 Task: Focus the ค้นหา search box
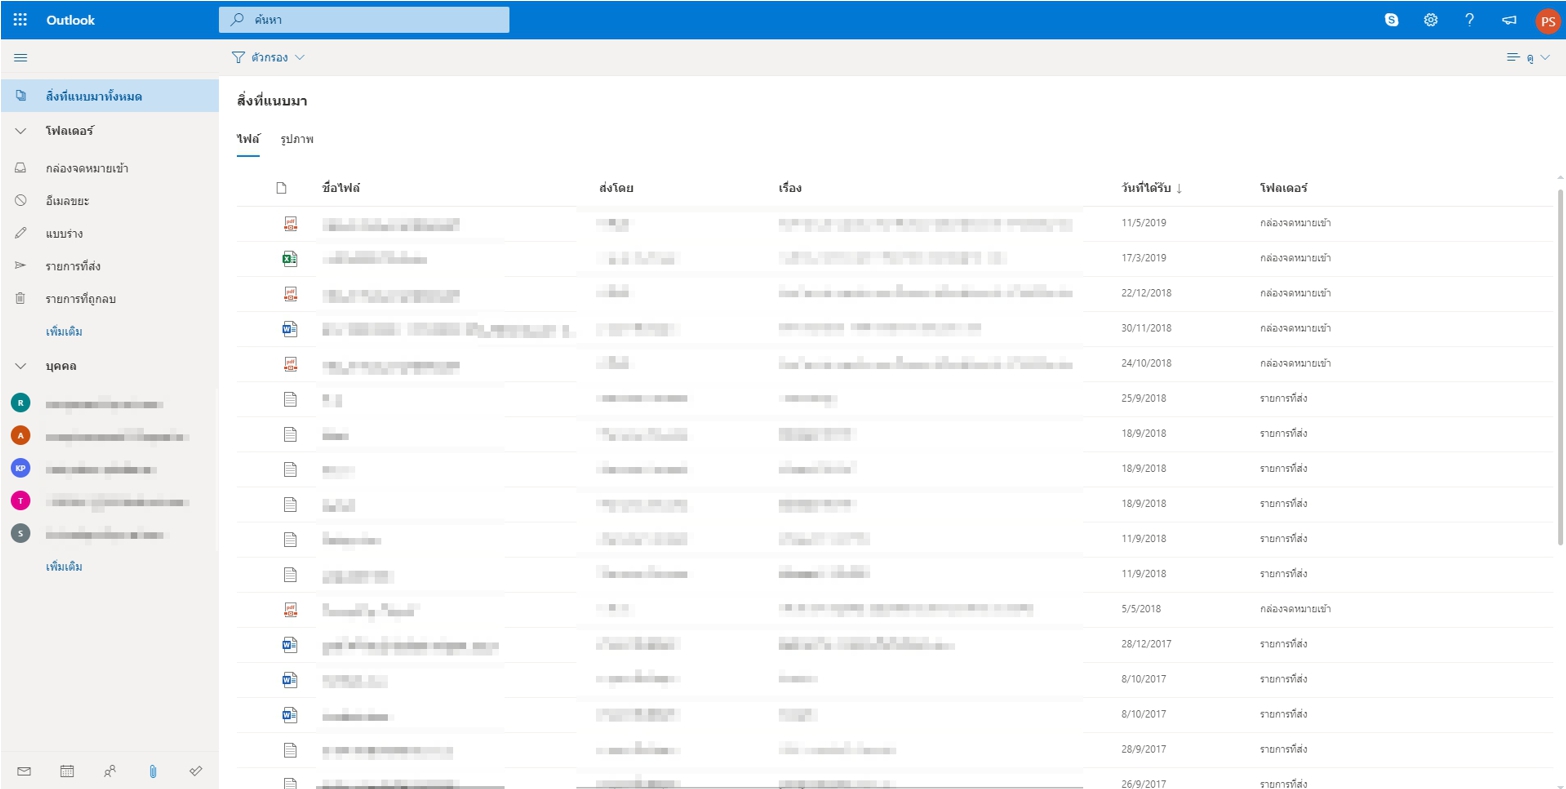(x=364, y=20)
